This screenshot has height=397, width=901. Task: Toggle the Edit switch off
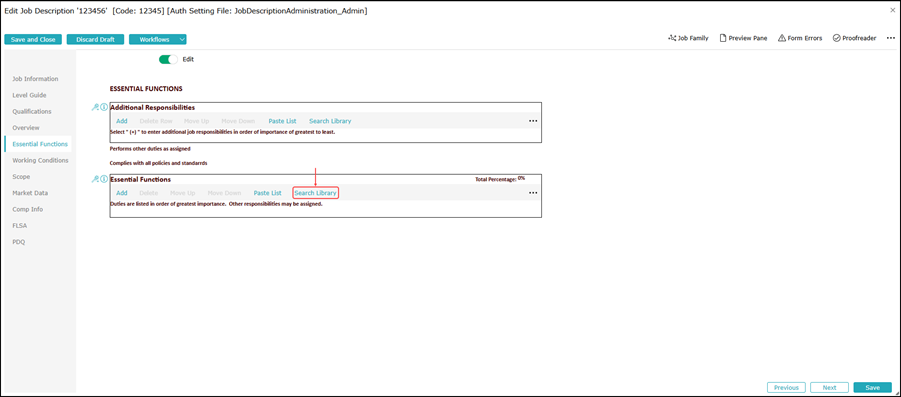point(168,59)
